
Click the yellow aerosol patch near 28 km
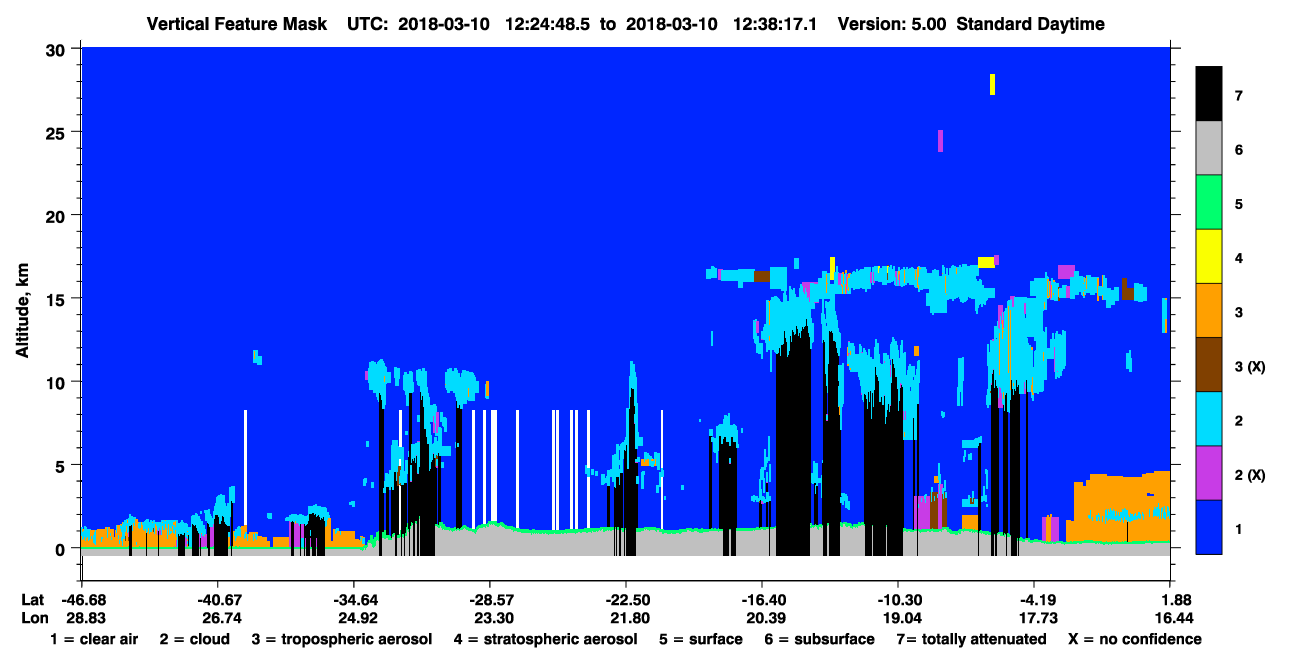pos(992,84)
